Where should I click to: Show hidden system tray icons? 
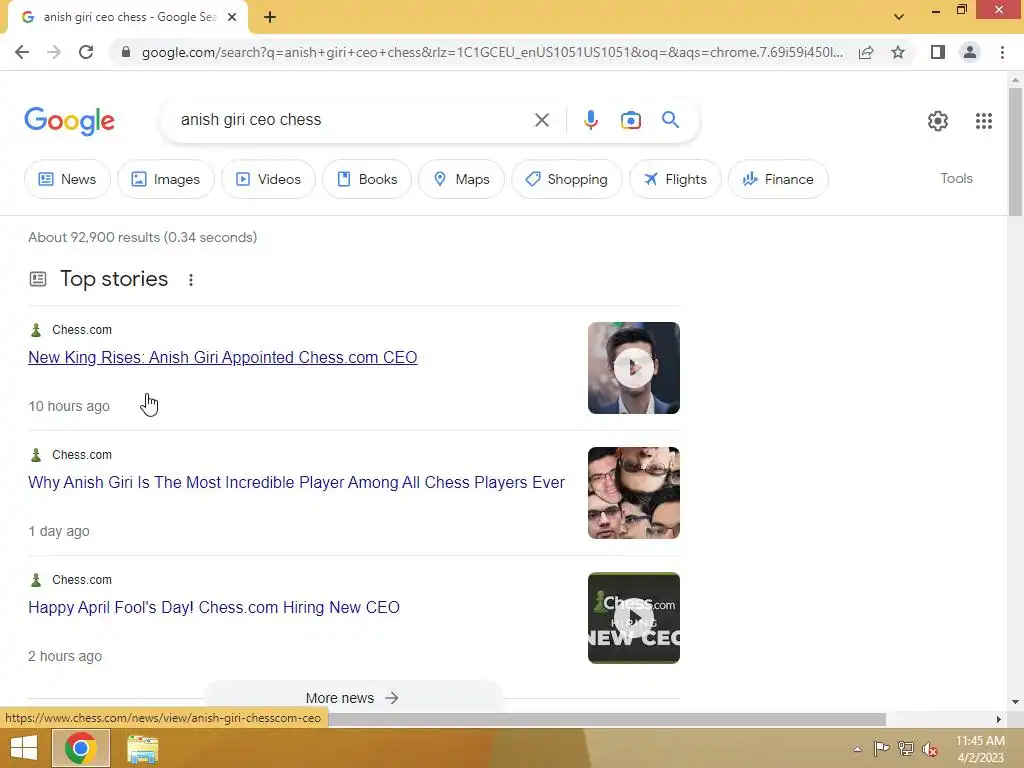point(857,749)
